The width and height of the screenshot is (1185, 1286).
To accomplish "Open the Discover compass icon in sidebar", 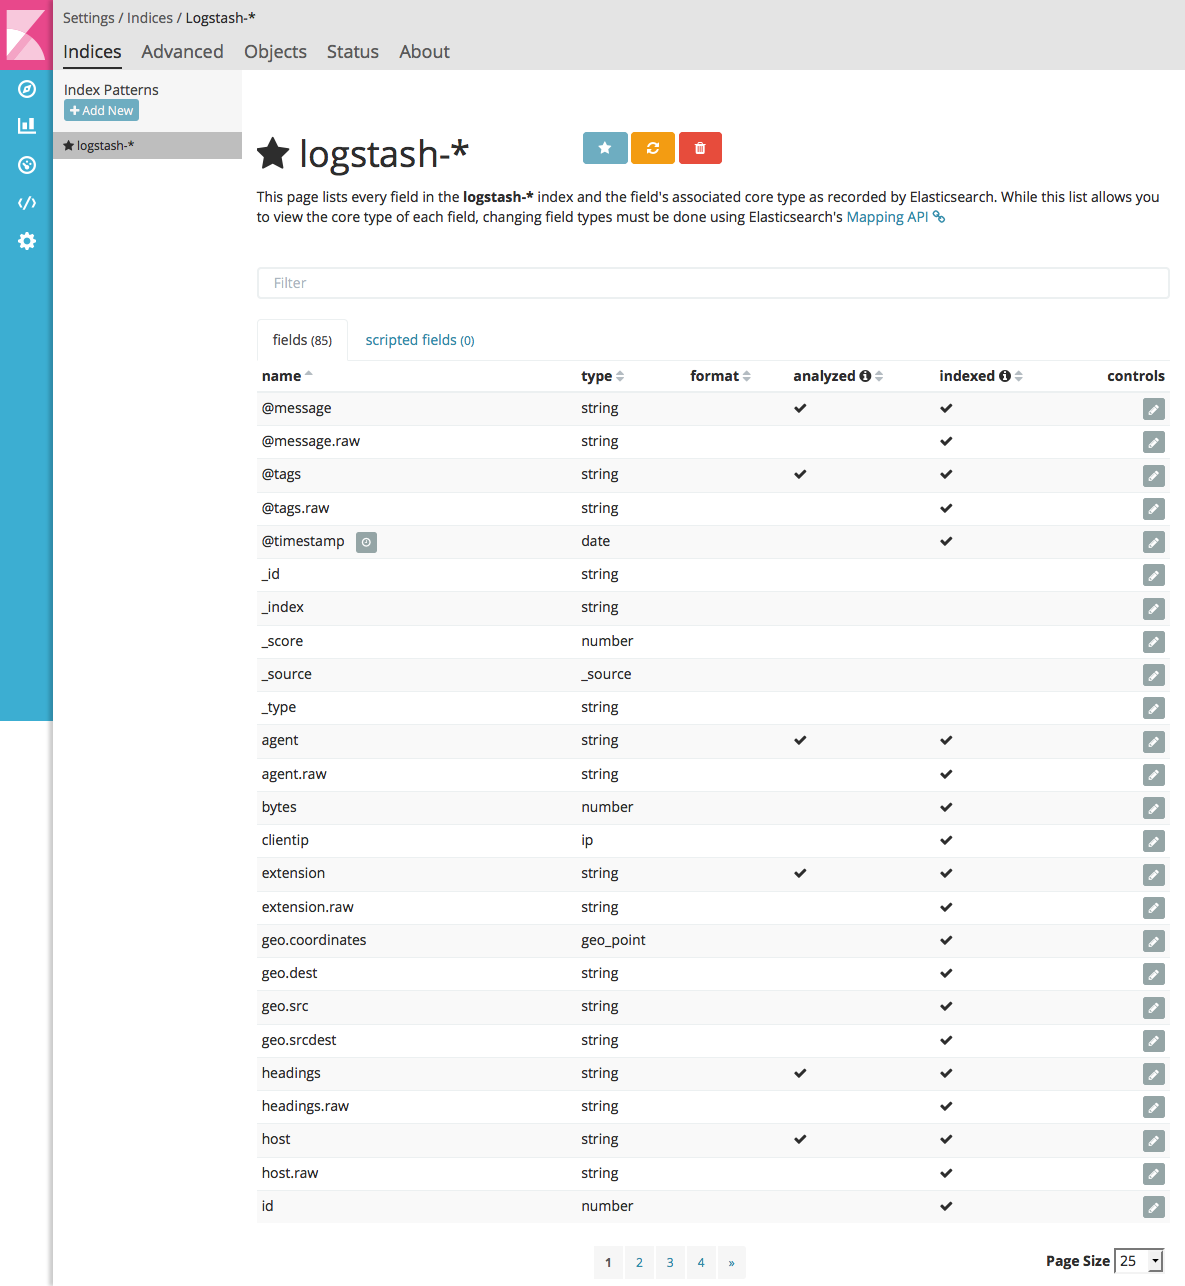I will (x=27, y=89).
